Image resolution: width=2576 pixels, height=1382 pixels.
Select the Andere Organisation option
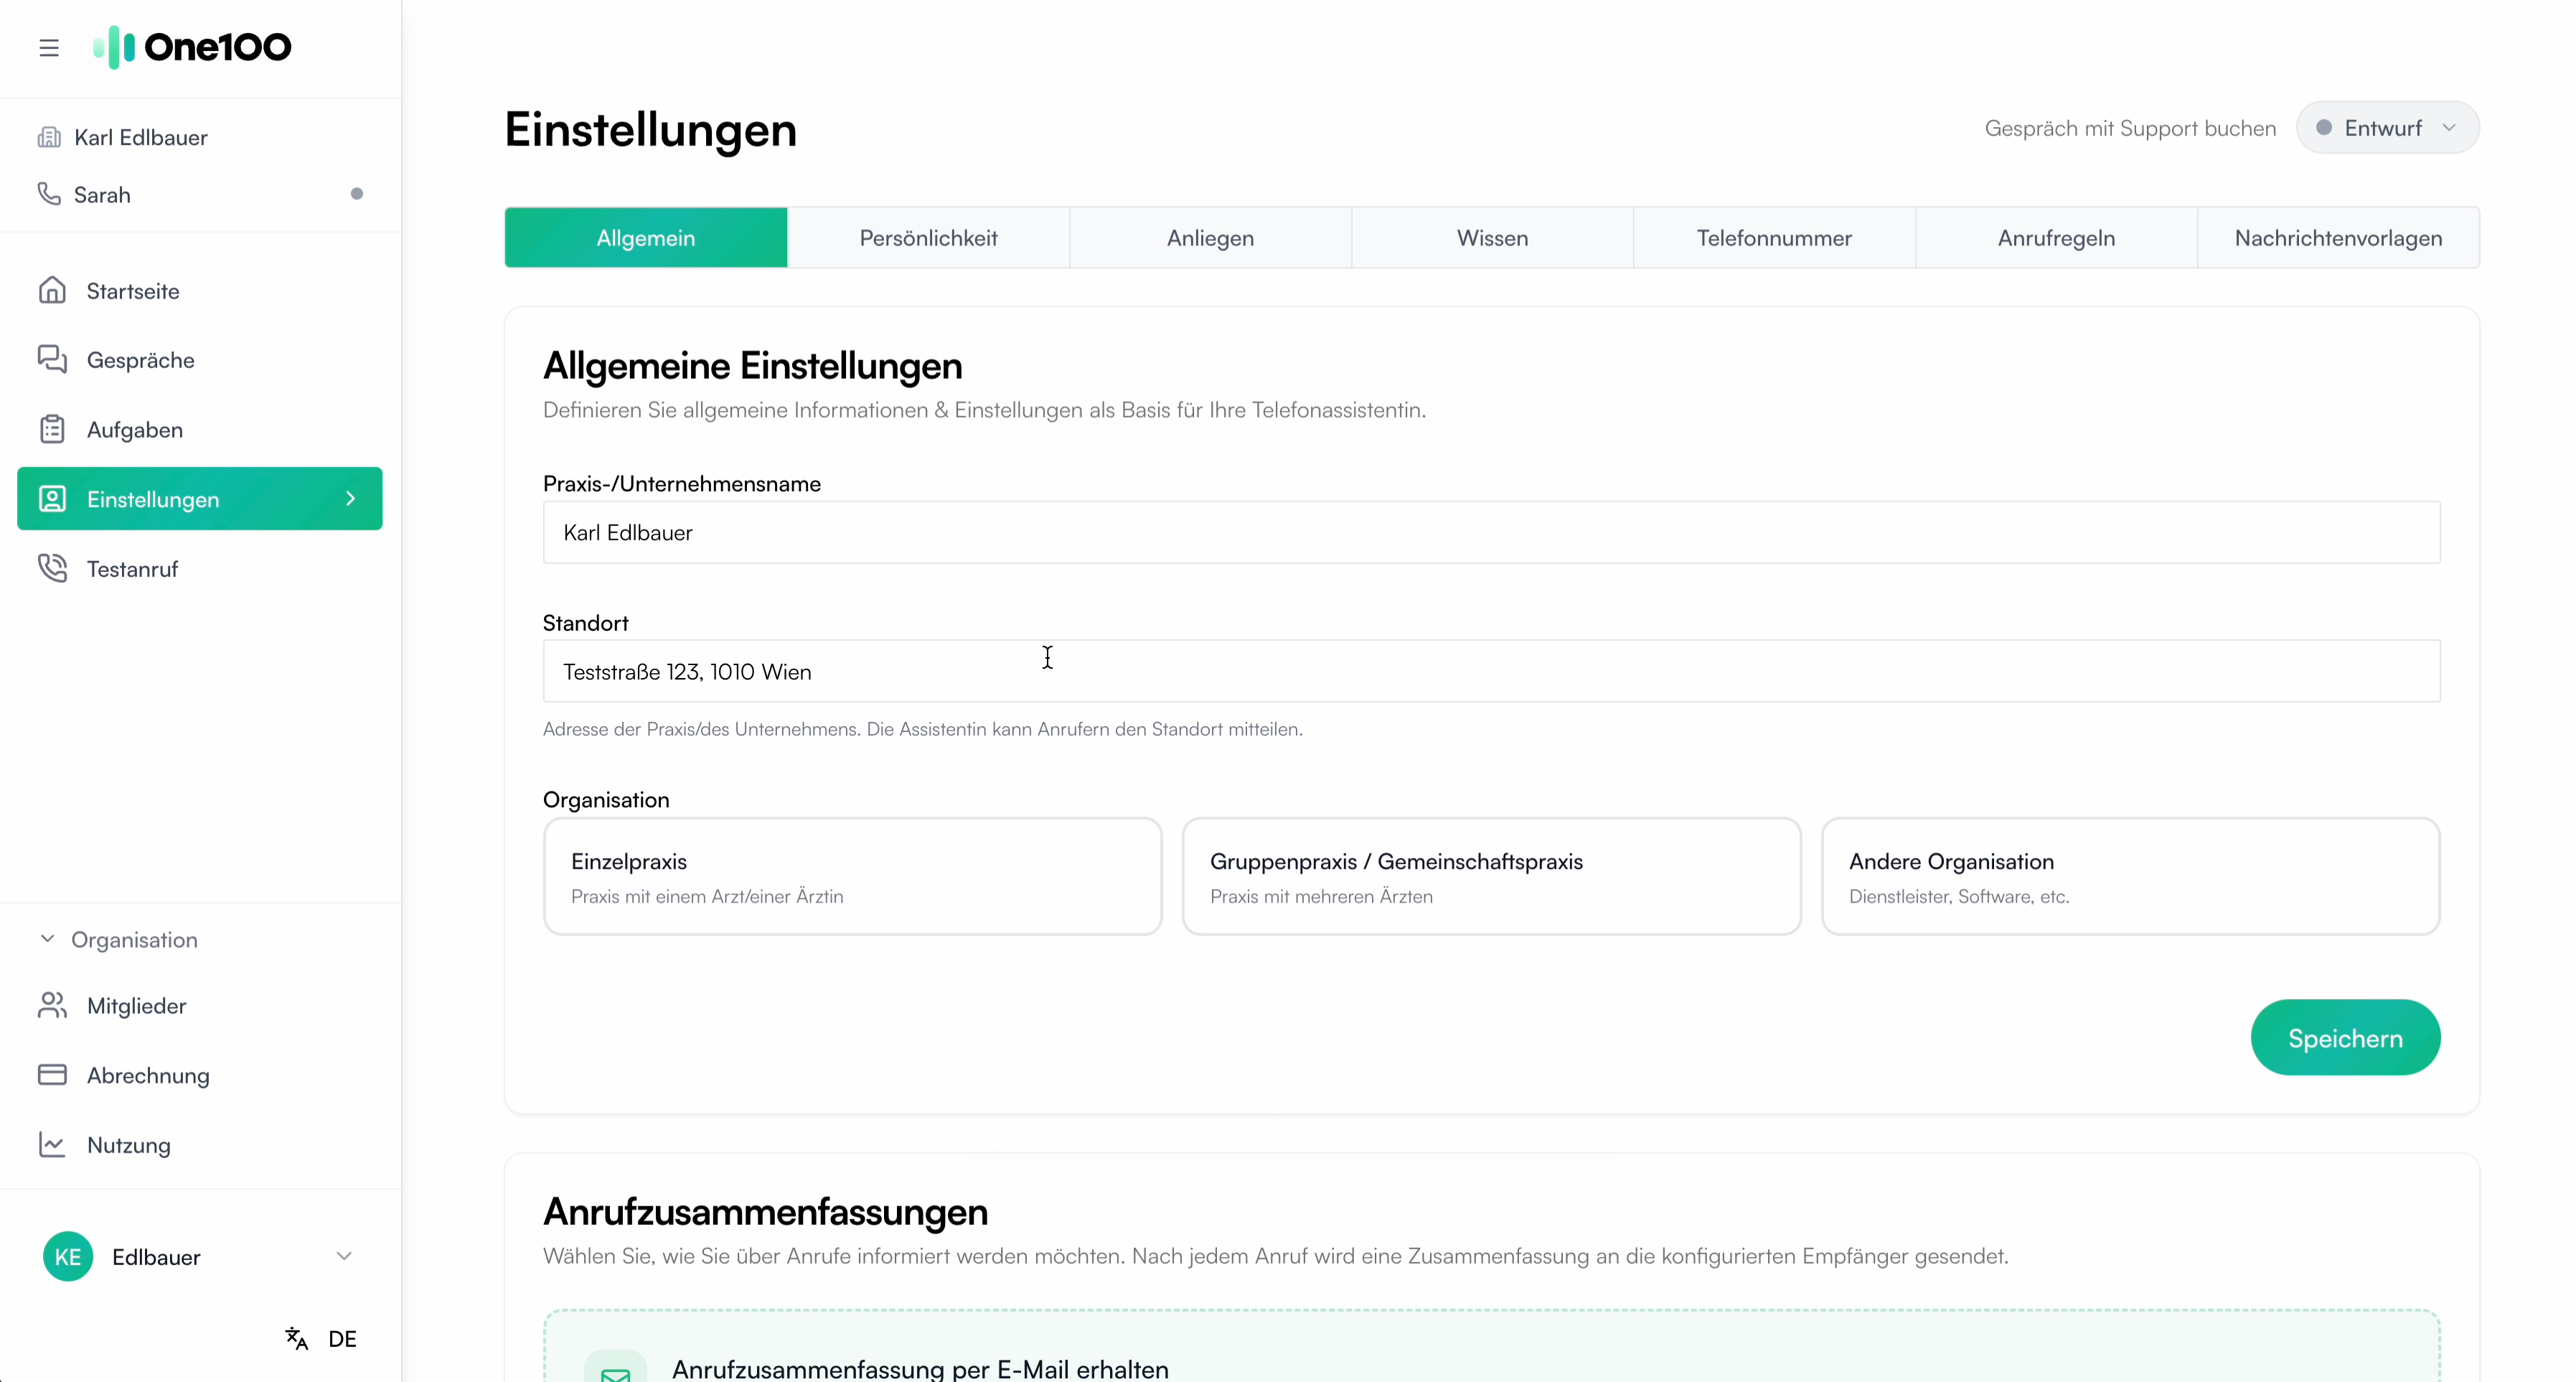pyautogui.click(x=2130, y=876)
